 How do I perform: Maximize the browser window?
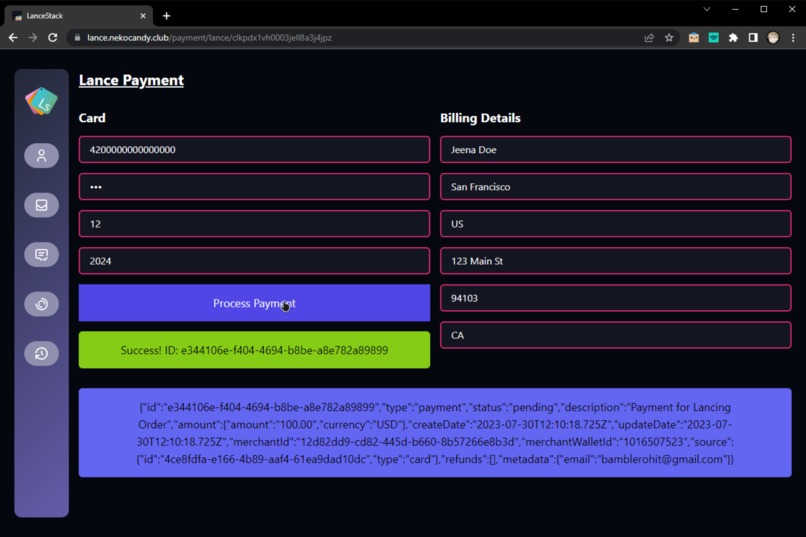pos(764,9)
